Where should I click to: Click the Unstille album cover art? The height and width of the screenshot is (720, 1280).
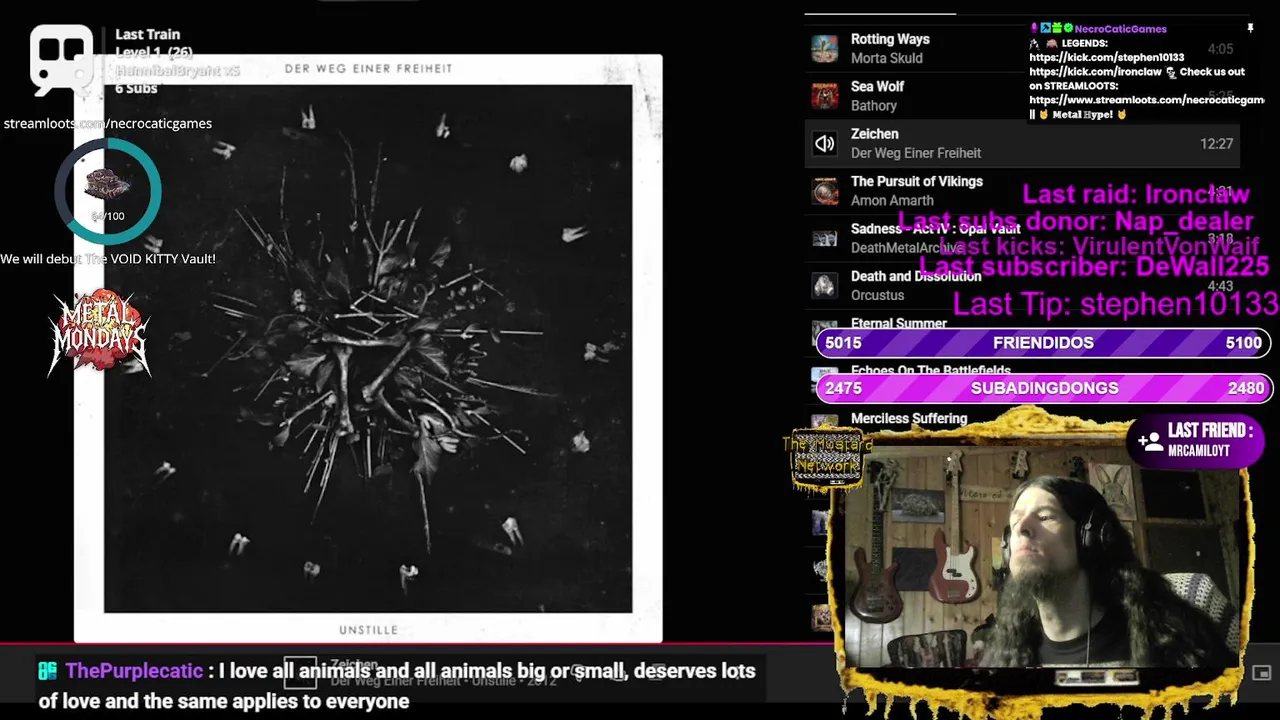(x=368, y=348)
